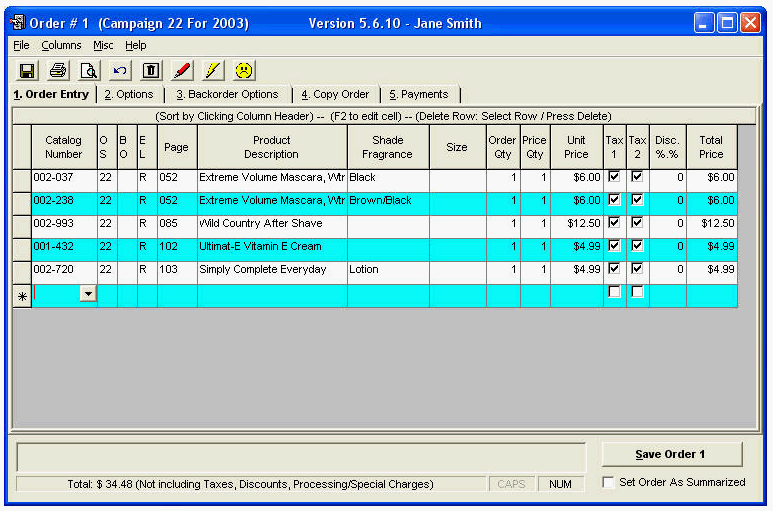The width and height of the screenshot is (773, 511).
Task: Open the Catalog Number dropdown in new row
Action: (88, 294)
